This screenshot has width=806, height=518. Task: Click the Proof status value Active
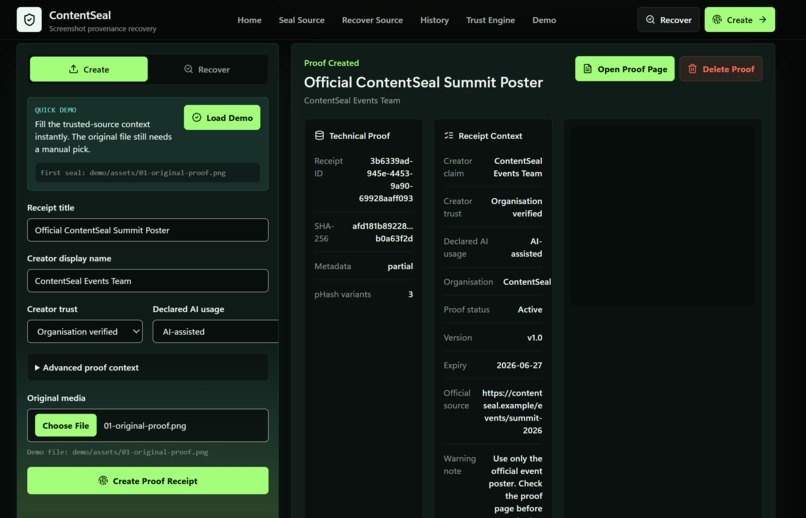point(530,309)
